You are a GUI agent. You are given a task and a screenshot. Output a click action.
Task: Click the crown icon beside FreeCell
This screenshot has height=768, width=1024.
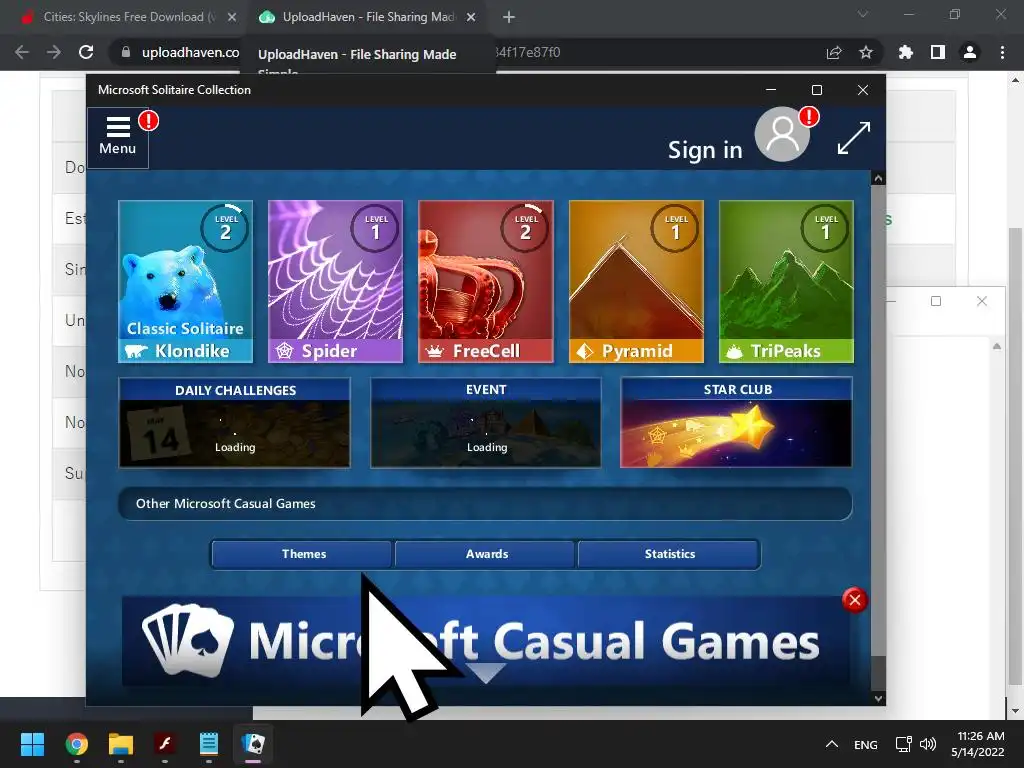click(x=434, y=351)
